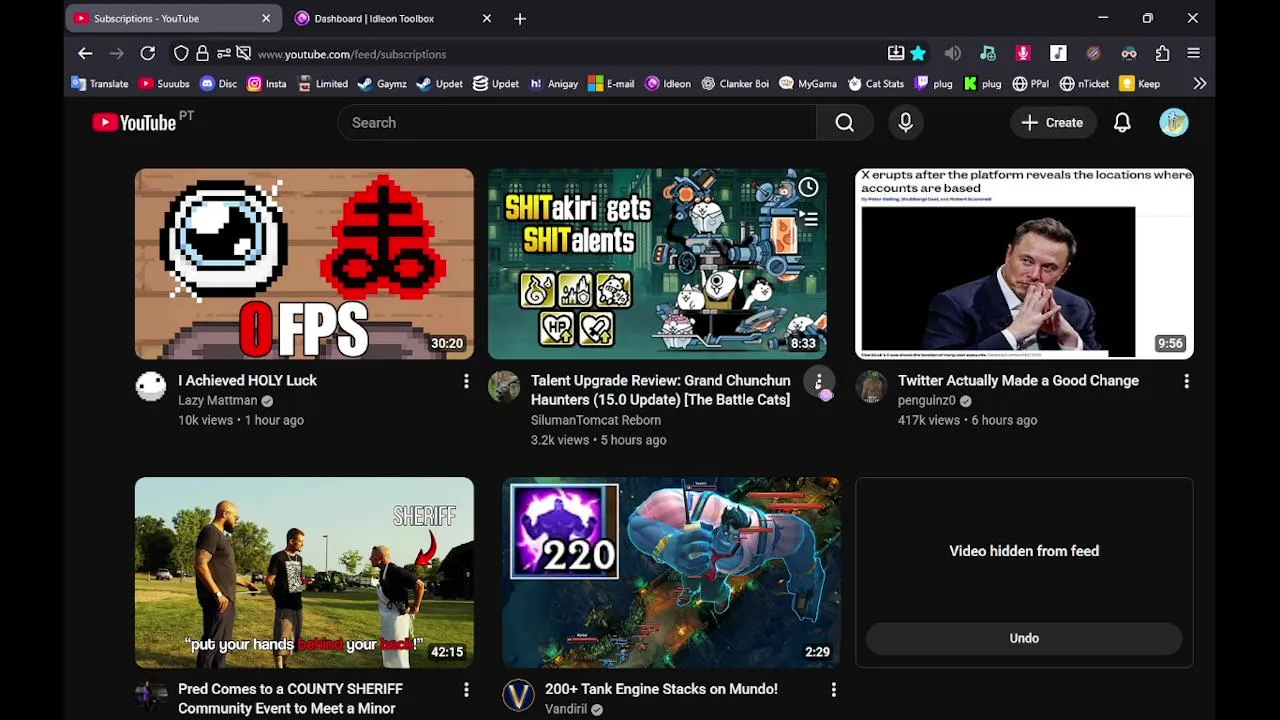Image resolution: width=1280 pixels, height=720 pixels.
Task: Open the Talent Upgrade Review video title
Action: pos(660,390)
